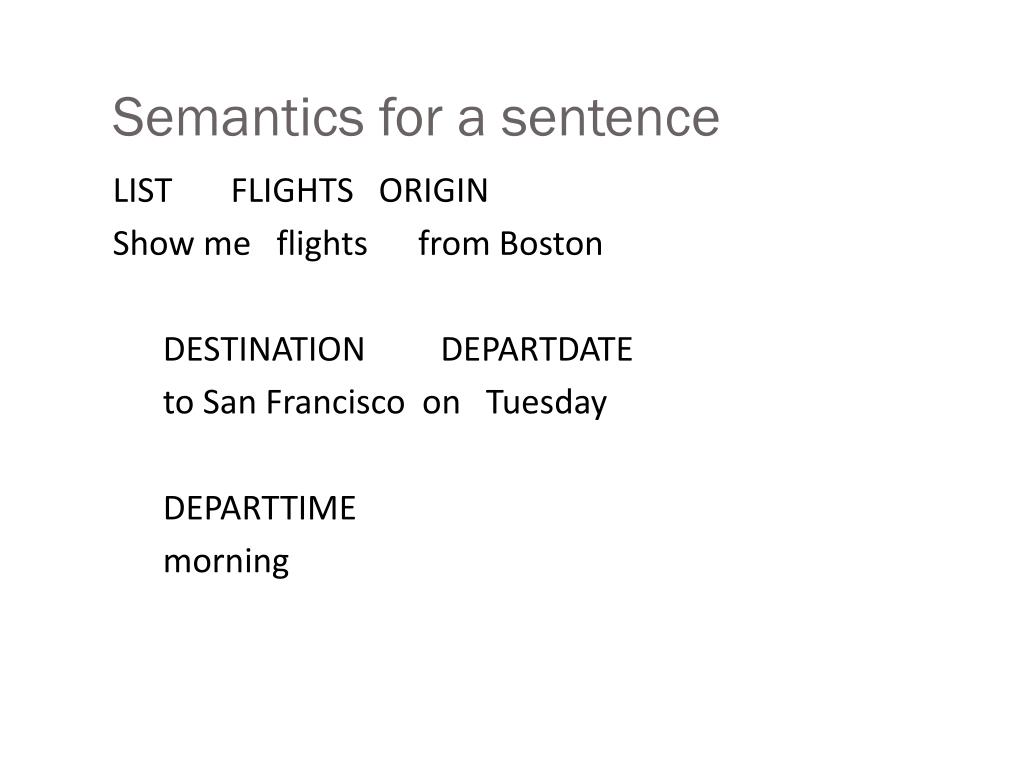Select the lowercase word 'flights'
Screen dimensions: 1024x768
pos(322,245)
